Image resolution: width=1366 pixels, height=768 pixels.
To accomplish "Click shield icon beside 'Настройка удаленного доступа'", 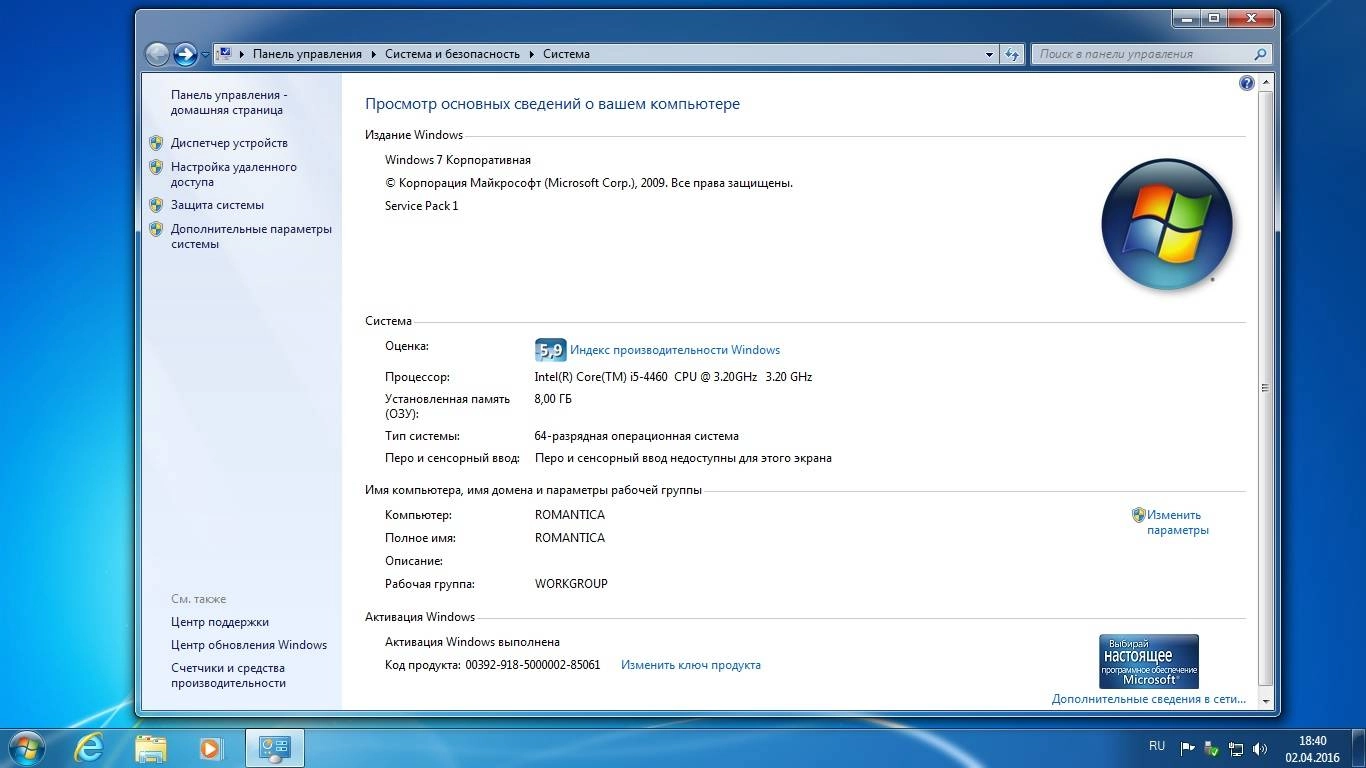I will pos(156,167).
